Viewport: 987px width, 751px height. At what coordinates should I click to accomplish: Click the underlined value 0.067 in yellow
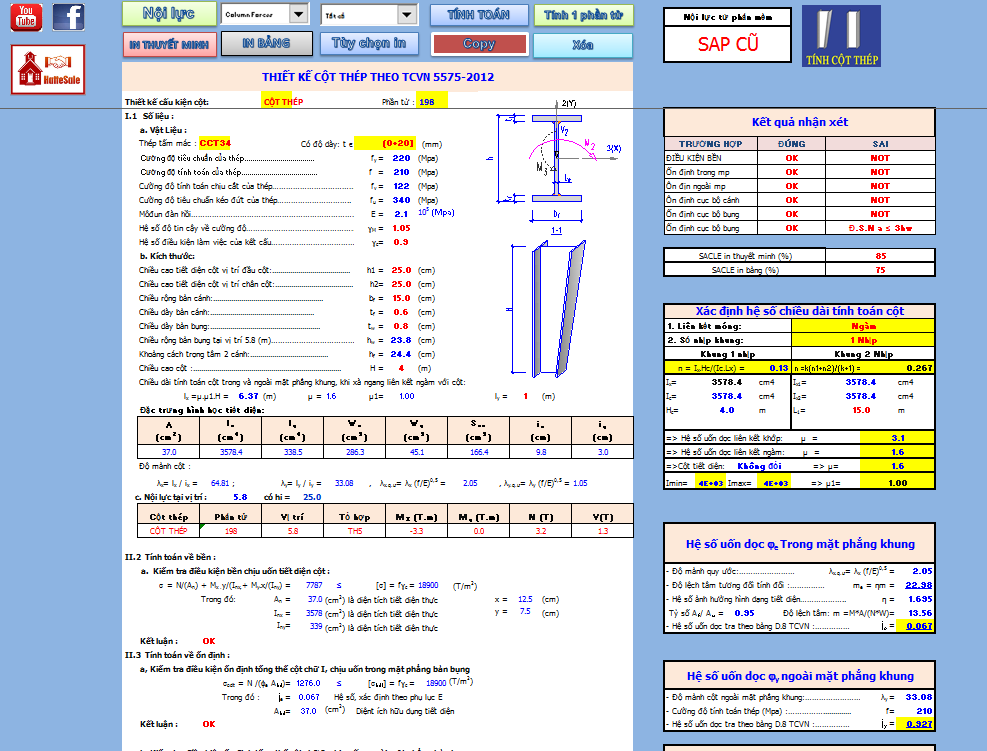[919, 626]
